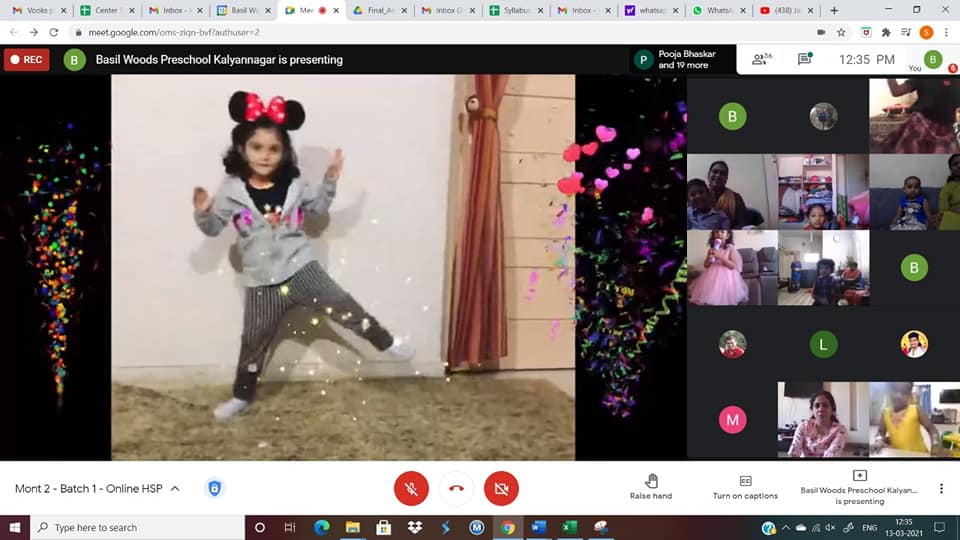Go forward in browser history
The image size is (960, 540).
click(x=34, y=32)
